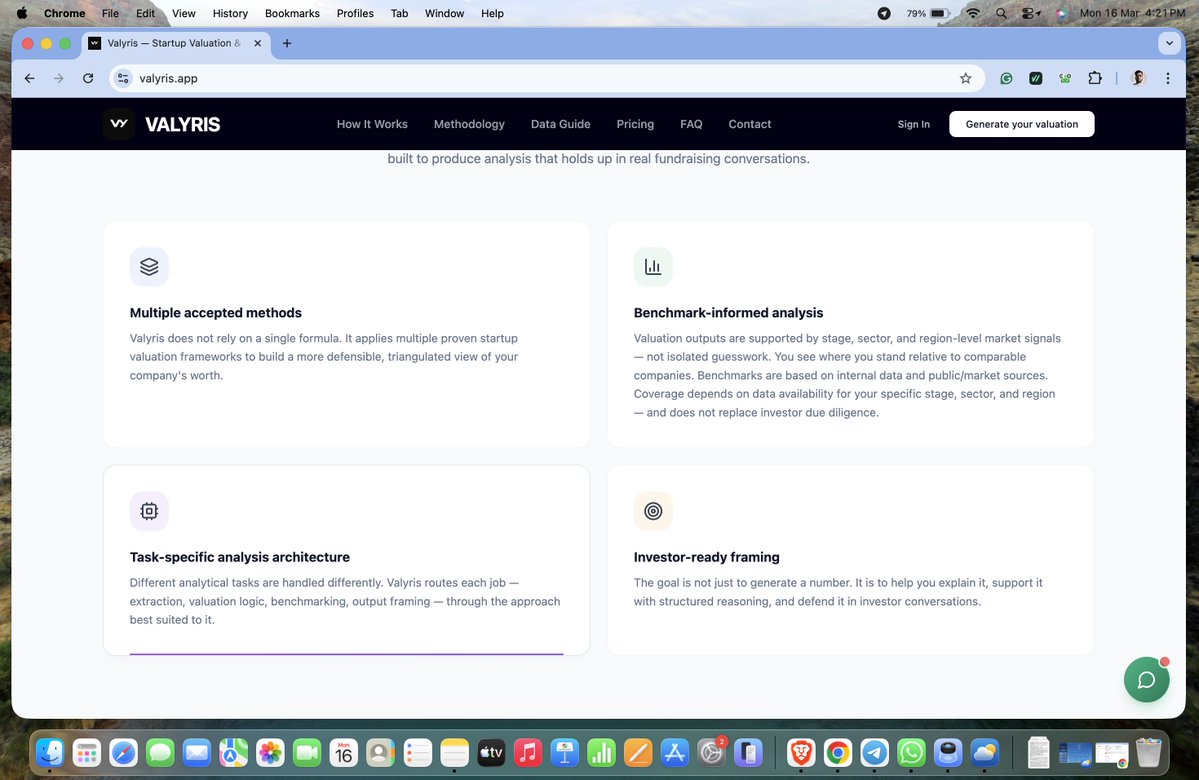
Task: Launch Safari from the Dock
Action: (x=123, y=753)
